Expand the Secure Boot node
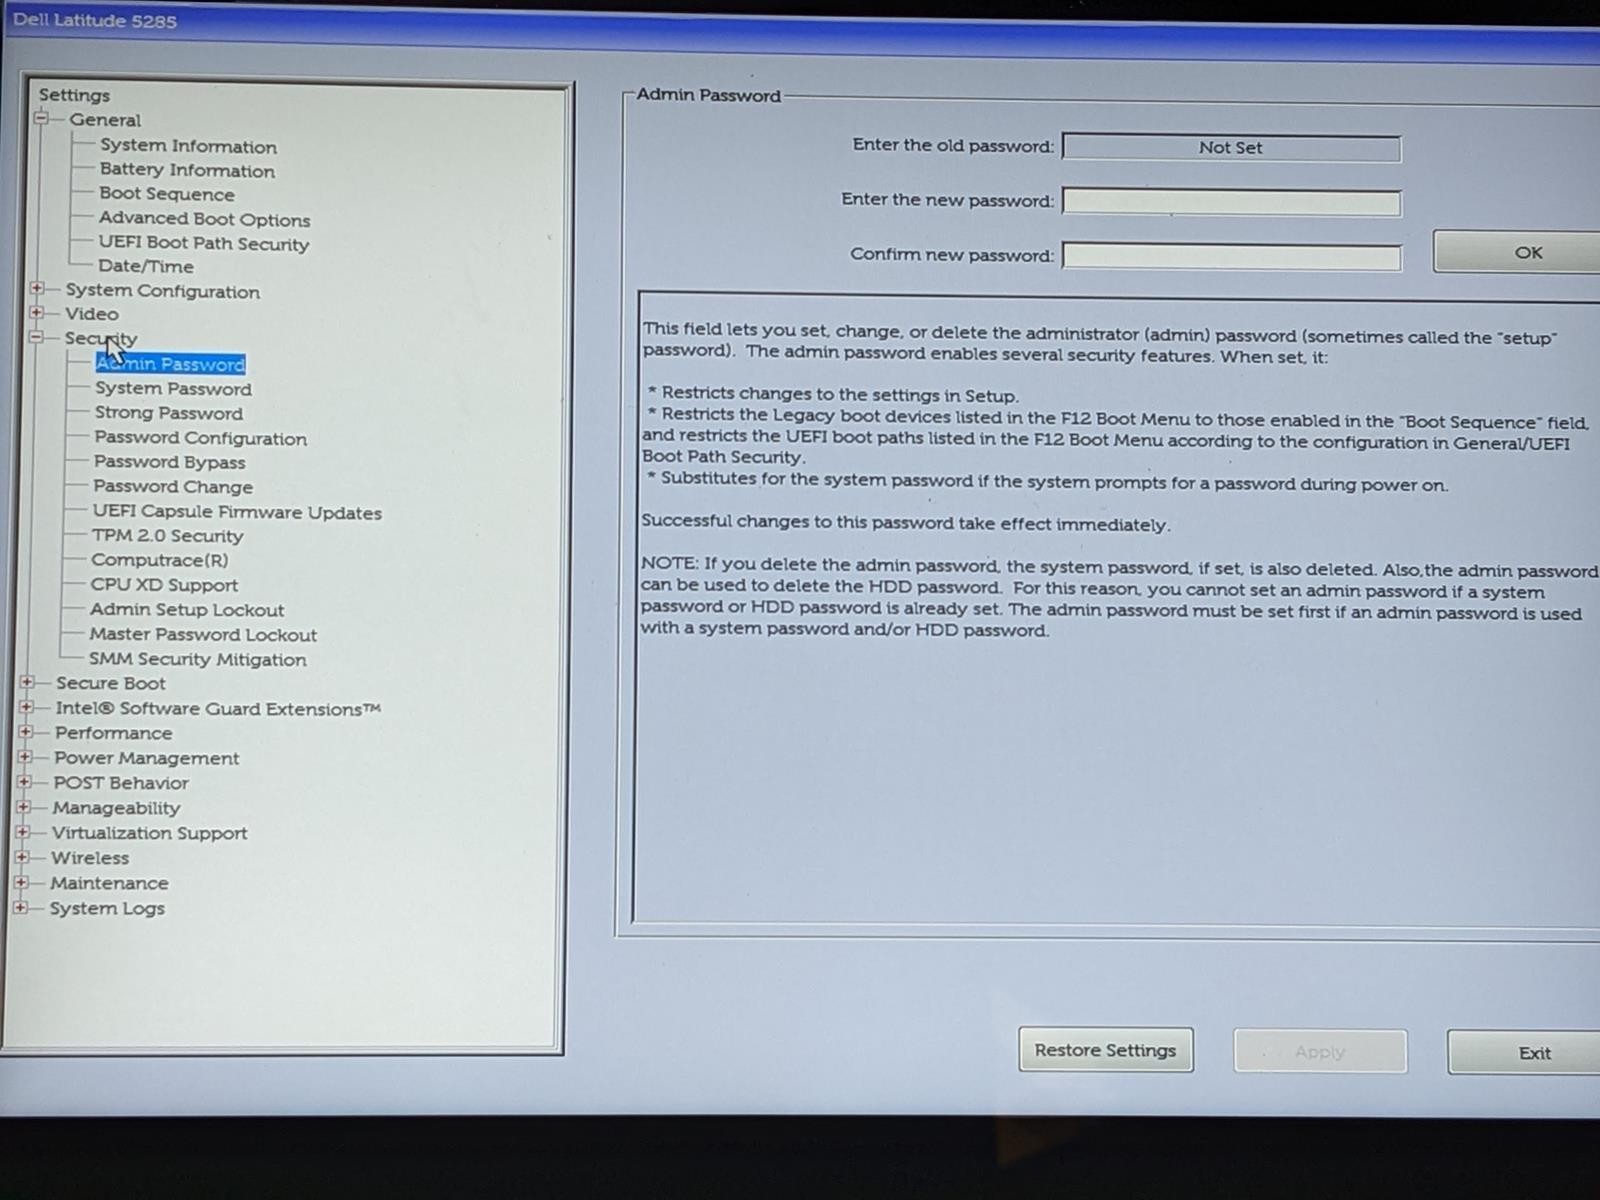 tap(27, 682)
